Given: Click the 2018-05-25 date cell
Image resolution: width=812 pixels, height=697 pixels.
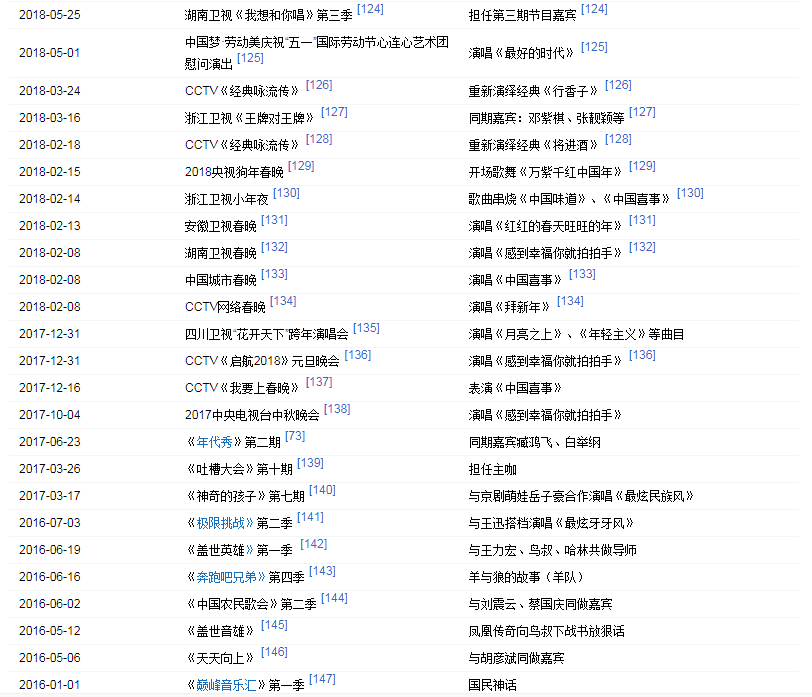Looking at the screenshot, I should (48, 15).
